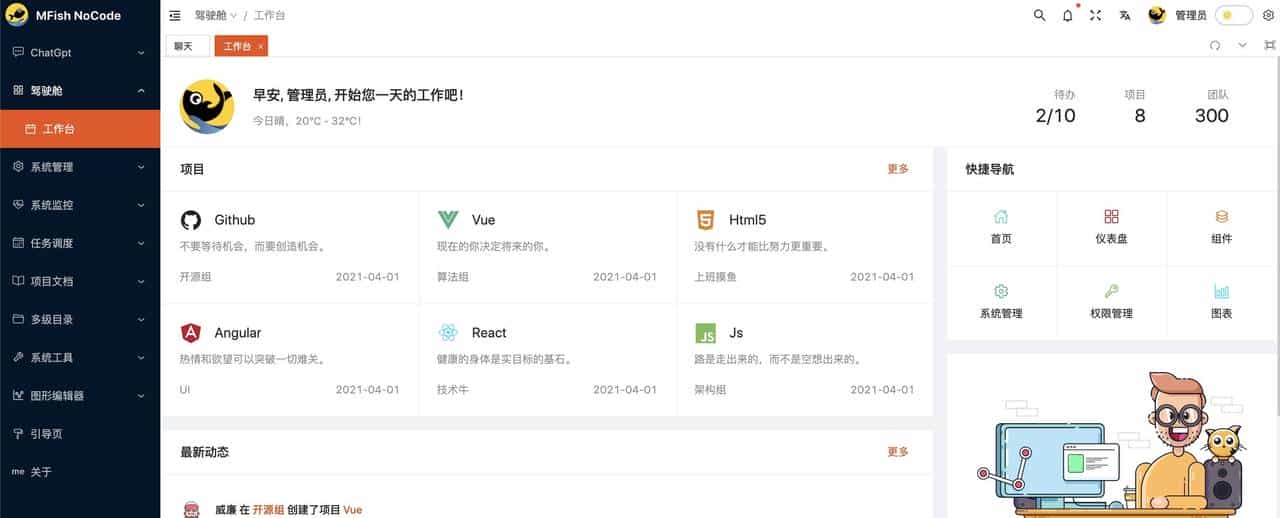The width and height of the screenshot is (1280, 518).
Task: Click the 工作台 breadcrumb text
Action: click(270, 16)
